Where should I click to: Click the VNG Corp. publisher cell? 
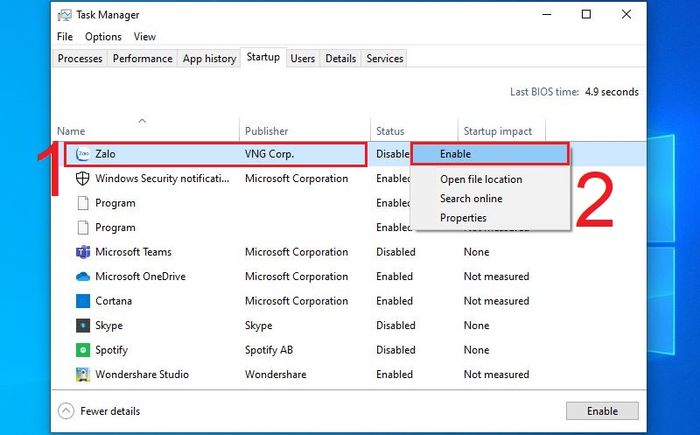pos(269,154)
